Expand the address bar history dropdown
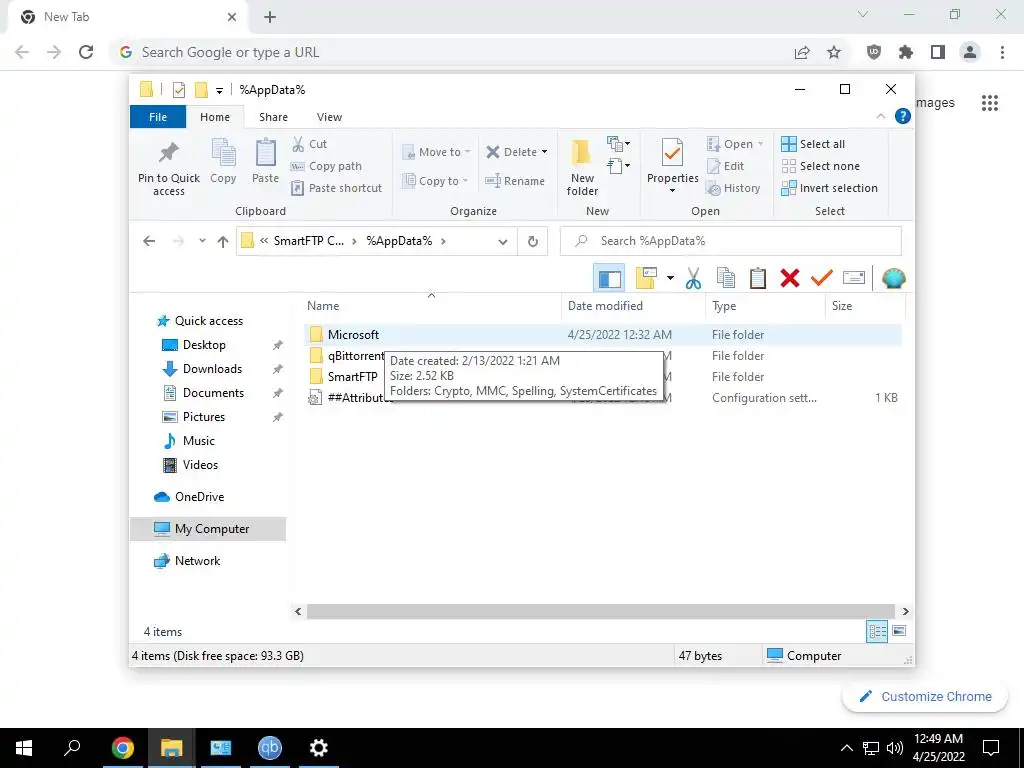The height and width of the screenshot is (768, 1024). (x=503, y=241)
